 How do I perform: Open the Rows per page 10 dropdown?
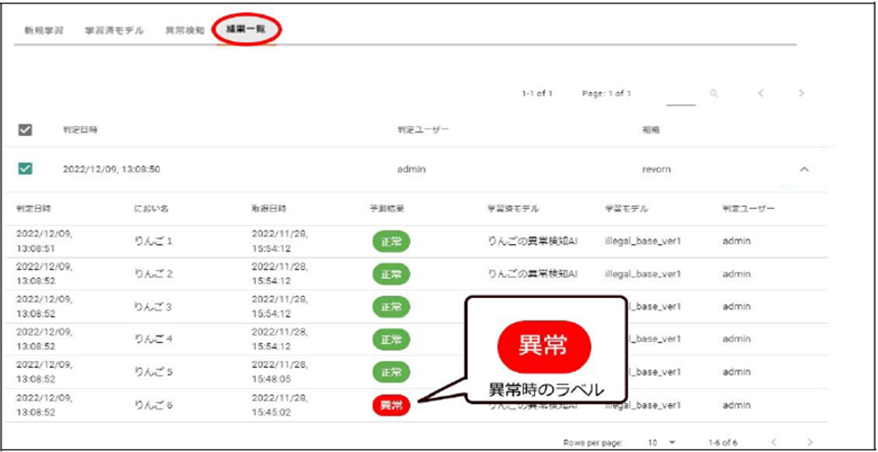(662, 442)
